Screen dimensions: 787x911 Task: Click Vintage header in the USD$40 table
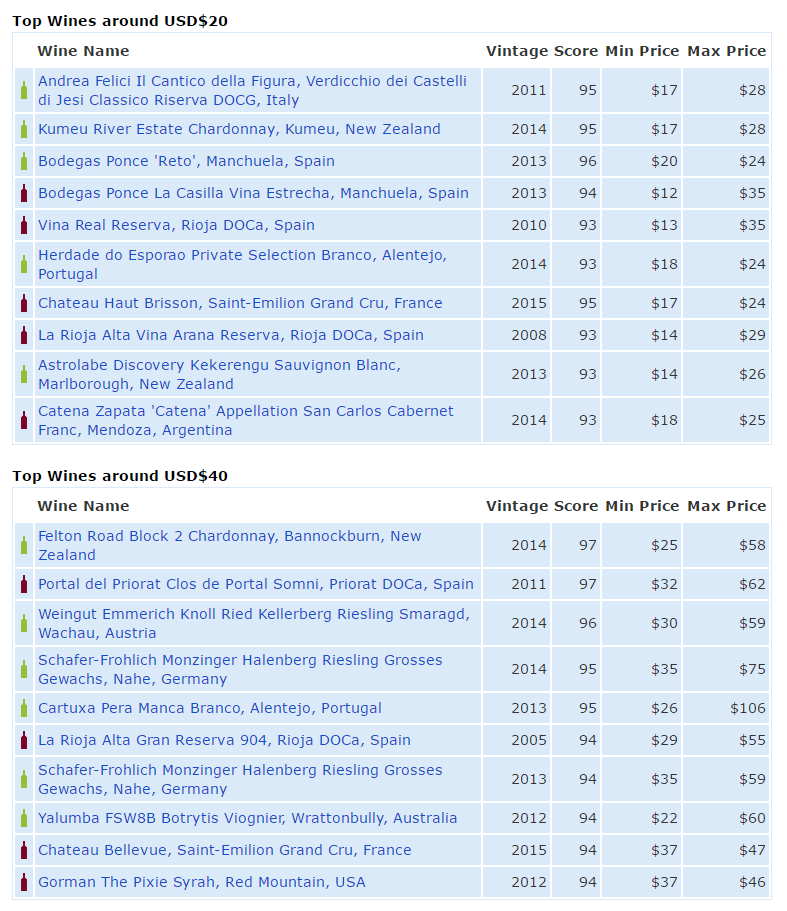(517, 506)
